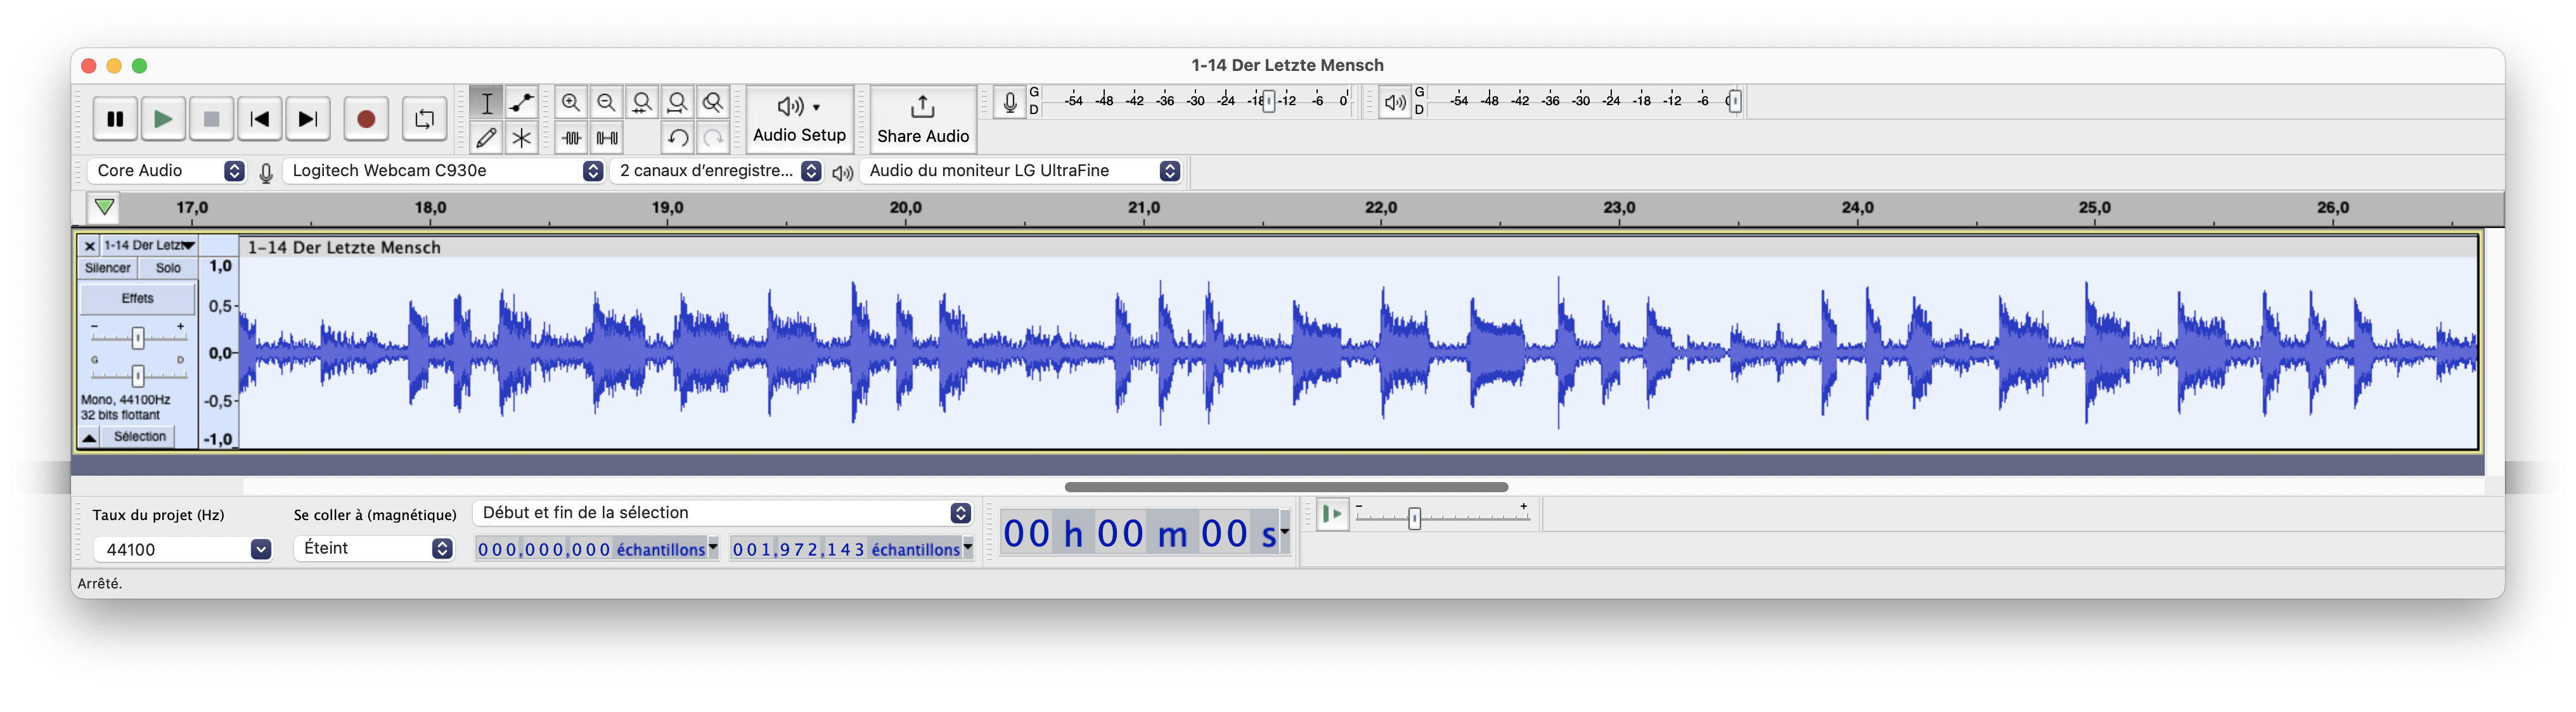The height and width of the screenshot is (712, 2576).
Task: Open the Audio Setup menu
Action: [x=799, y=119]
